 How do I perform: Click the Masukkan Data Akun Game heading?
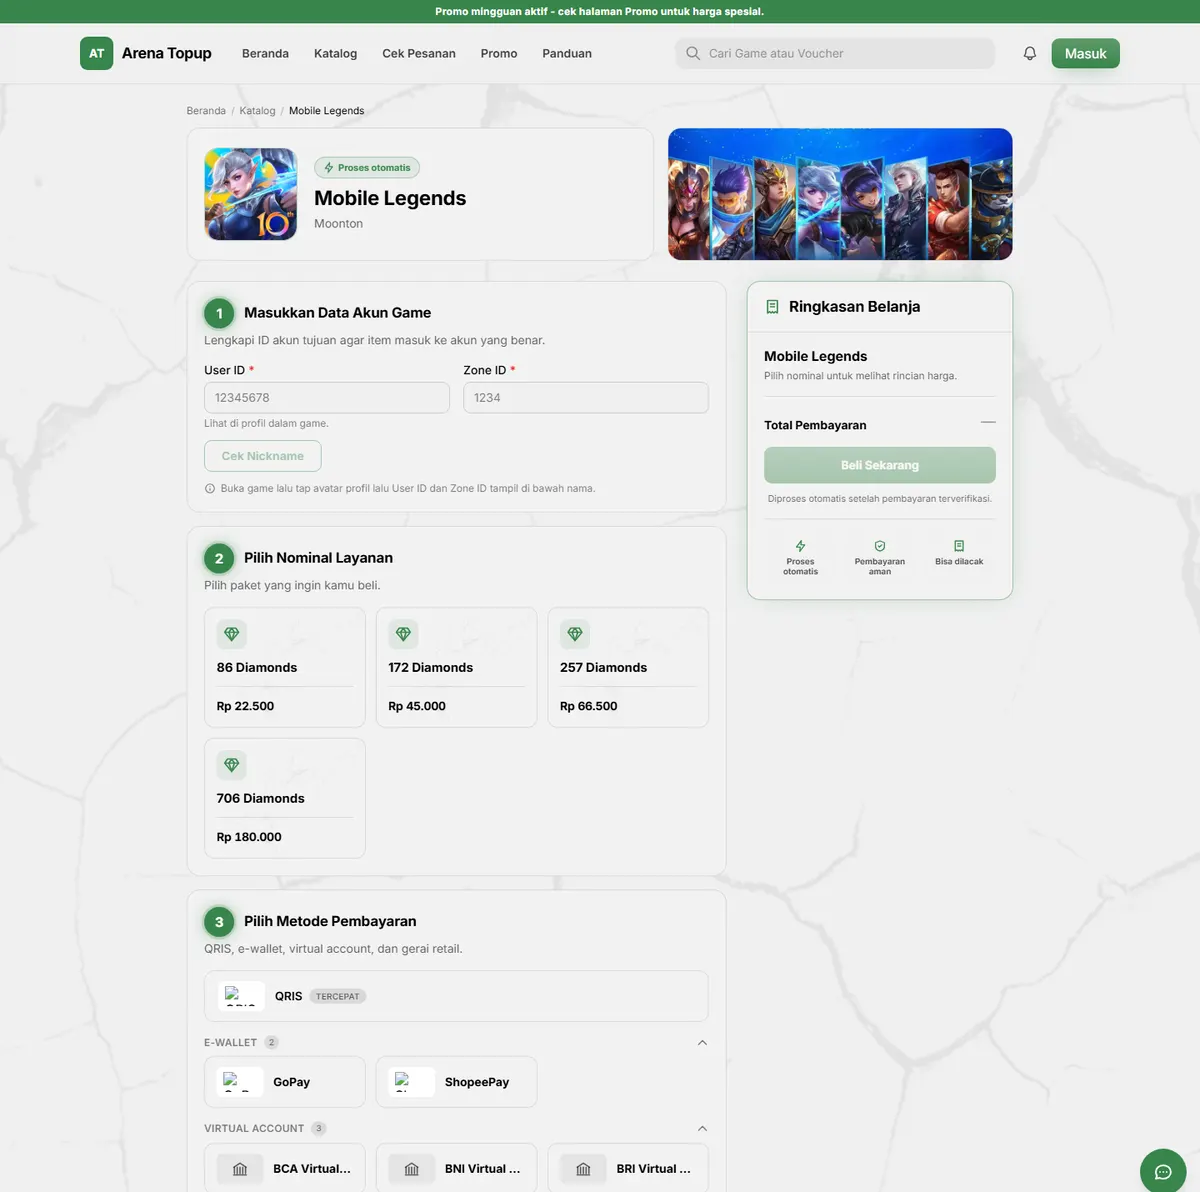pyautogui.click(x=337, y=313)
